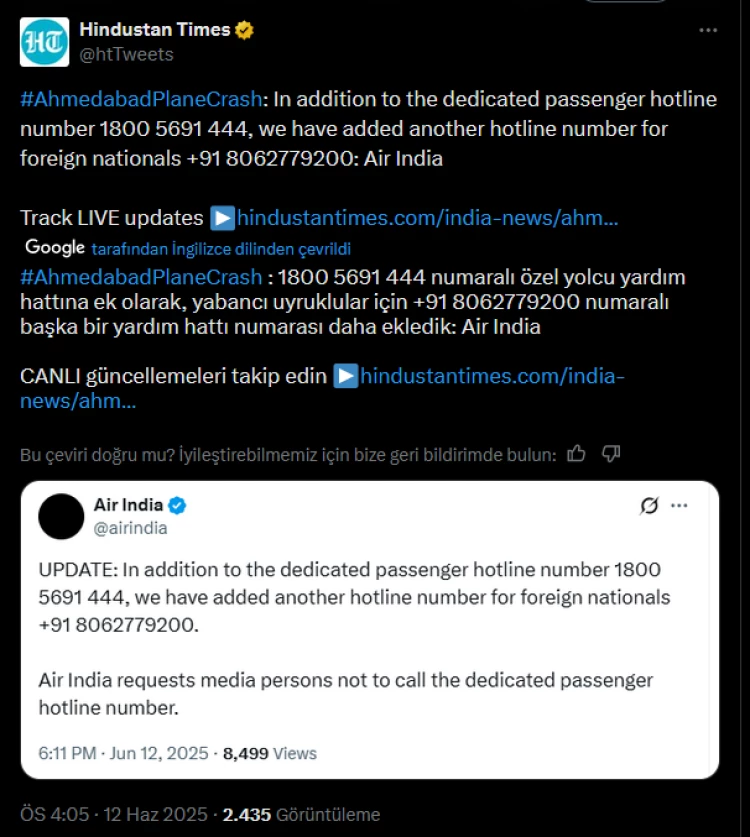Open the hashtag in the Turkish translation
The width and height of the screenshot is (750, 837).
(141, 276)
